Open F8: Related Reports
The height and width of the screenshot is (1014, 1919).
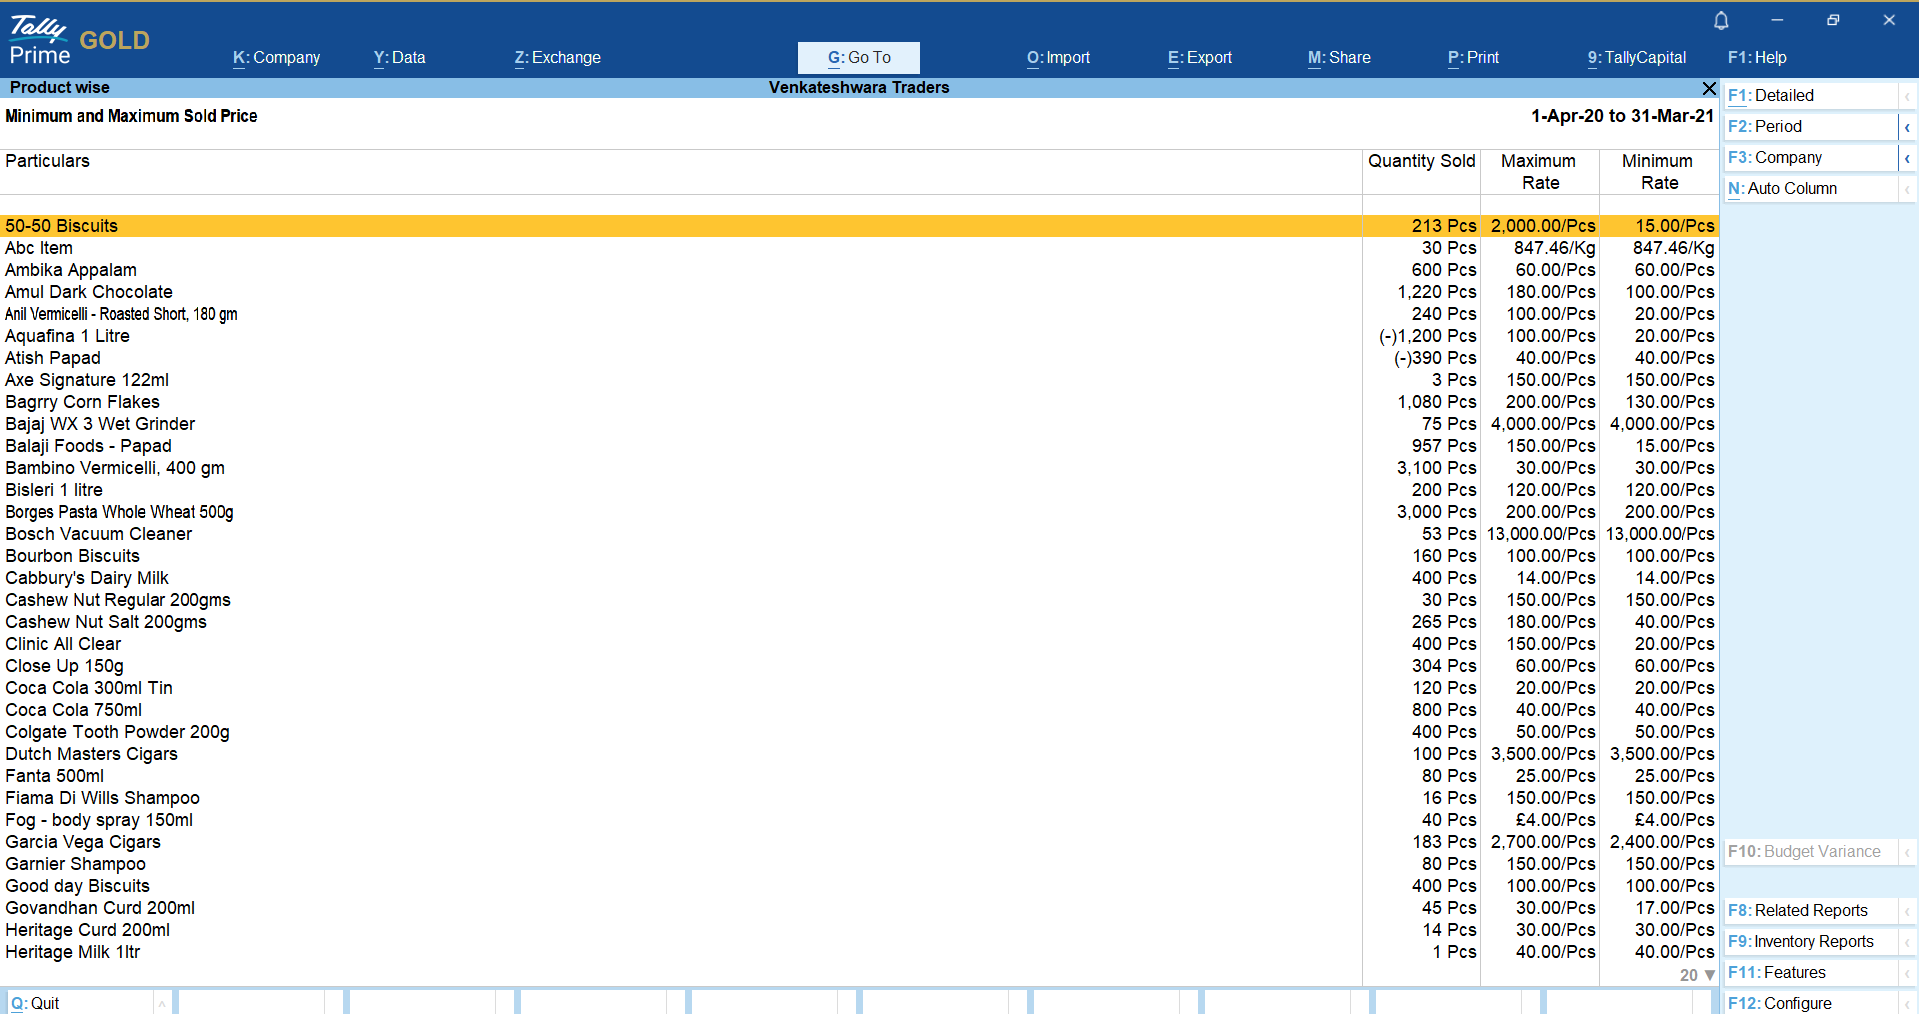1810,911
